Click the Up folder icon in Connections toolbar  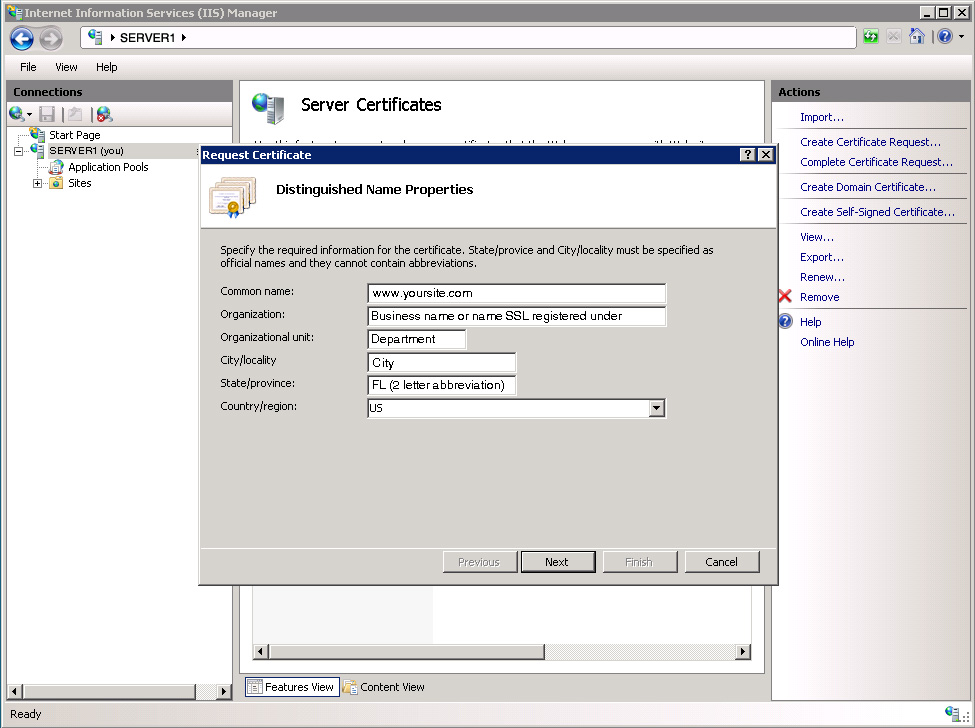coord(75,114)
